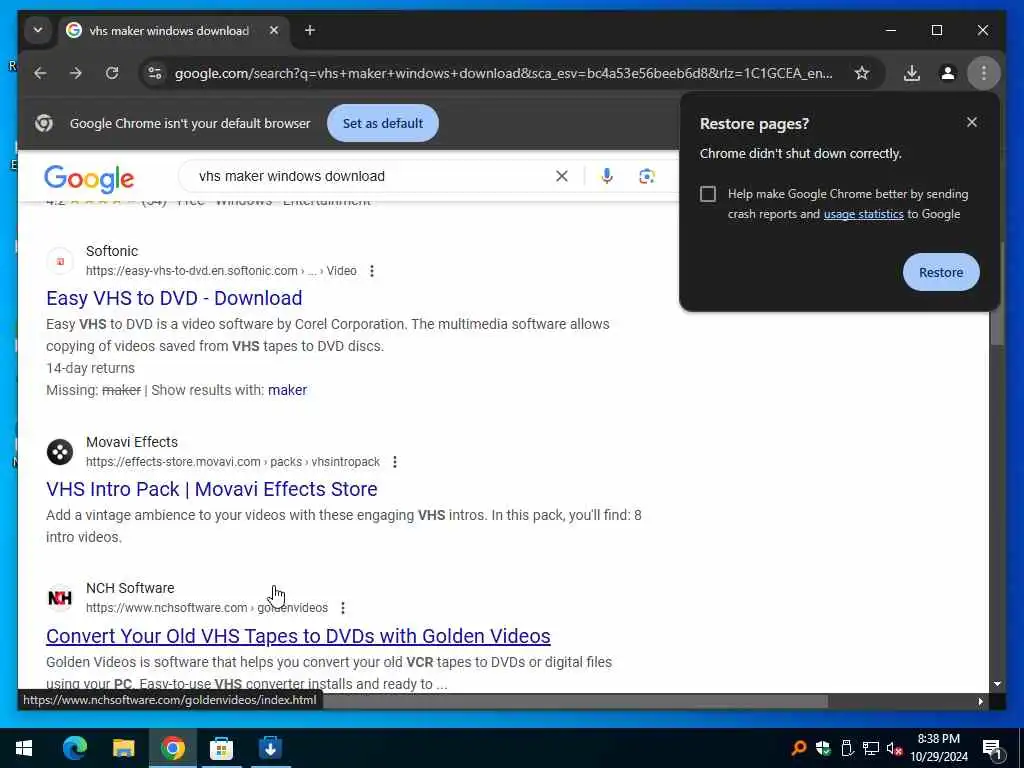Open the tab search dropdown arrow

(38, 30)
